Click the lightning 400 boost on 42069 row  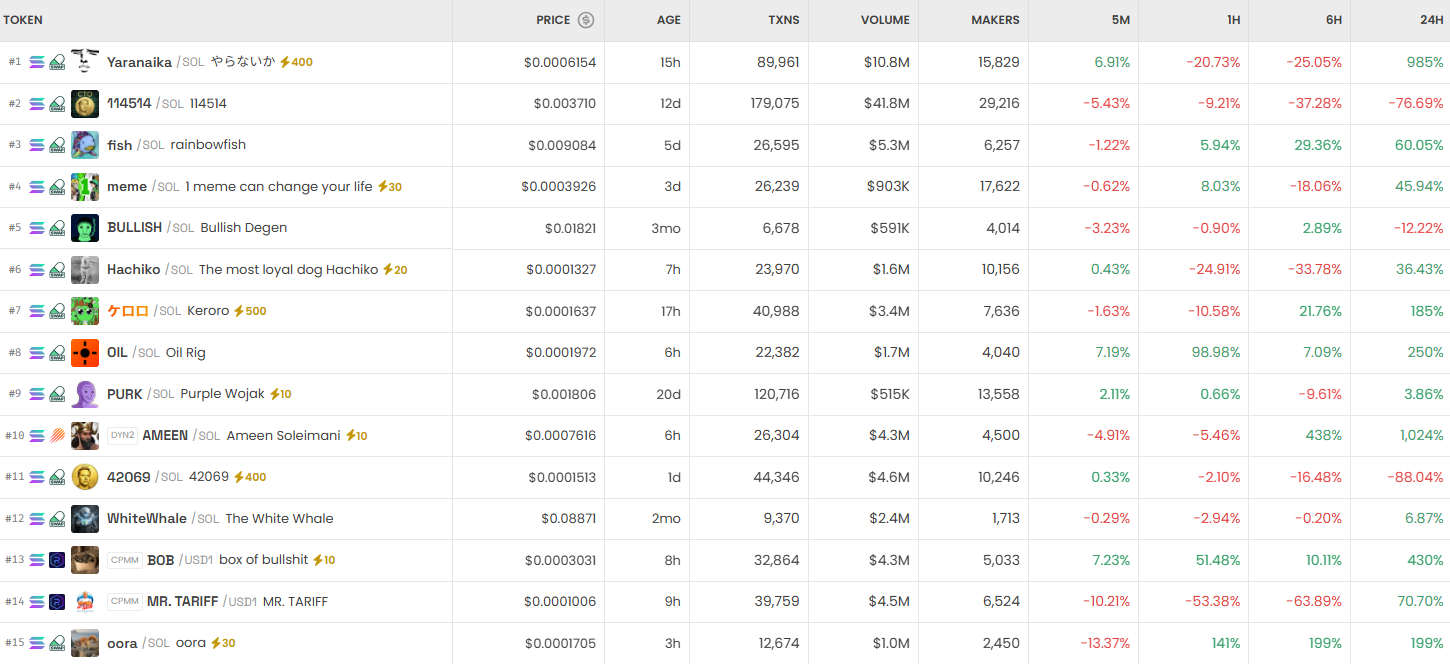click(x=250, y=477)
